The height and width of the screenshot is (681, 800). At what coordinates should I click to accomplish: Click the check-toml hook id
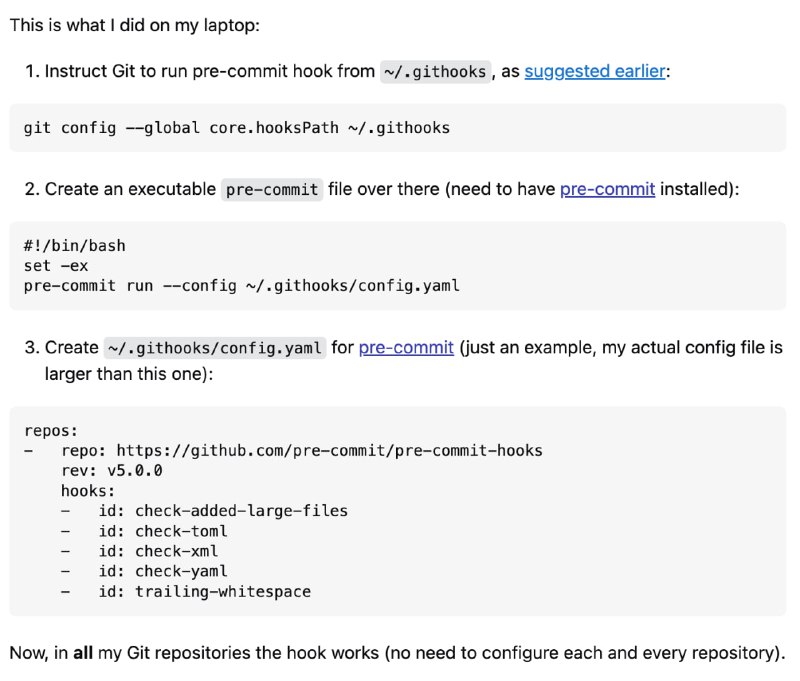click(x=181, y=531)
